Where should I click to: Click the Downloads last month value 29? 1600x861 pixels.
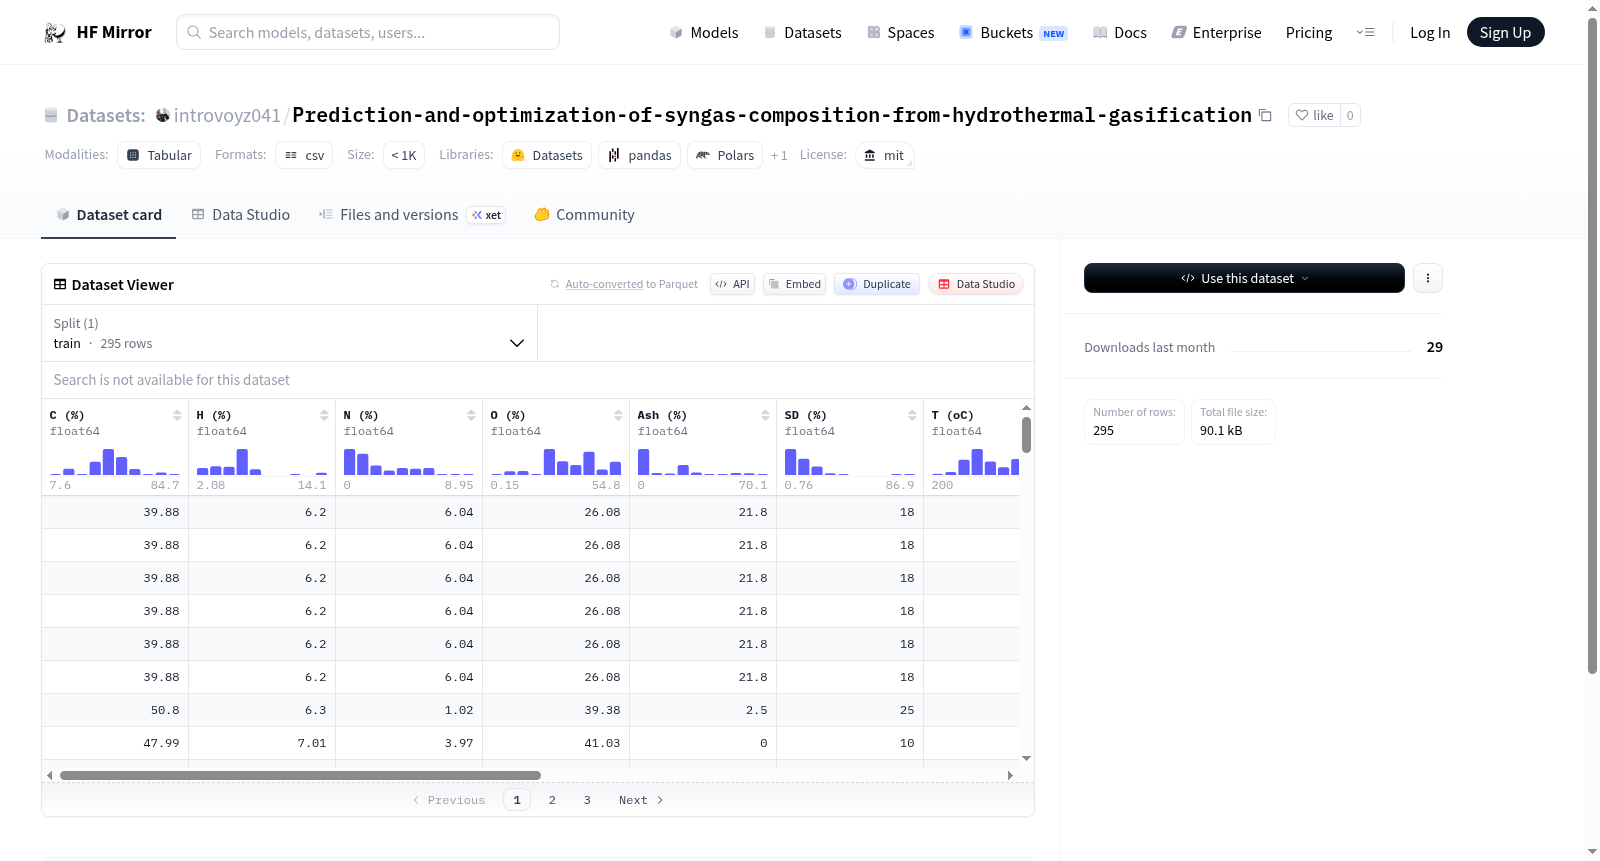[x=1434, y=347]
